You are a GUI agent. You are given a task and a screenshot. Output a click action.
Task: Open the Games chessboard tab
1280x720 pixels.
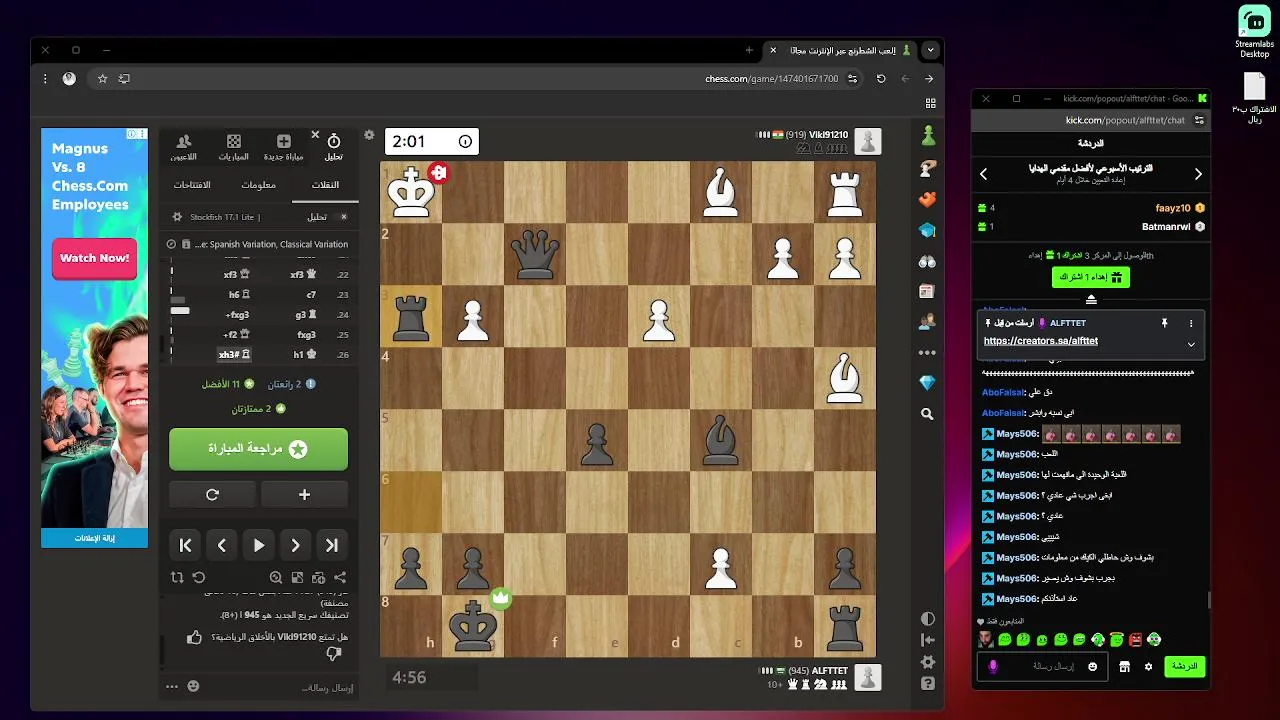[234, 146]
